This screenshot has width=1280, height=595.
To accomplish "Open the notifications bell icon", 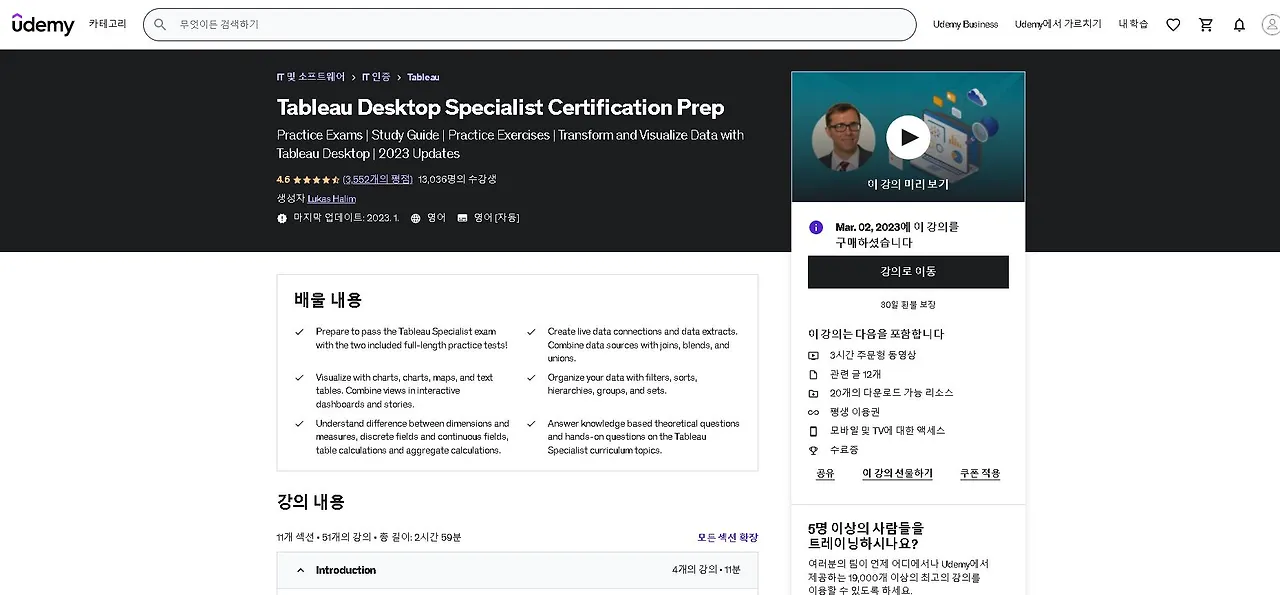I will coord(1240,24).
